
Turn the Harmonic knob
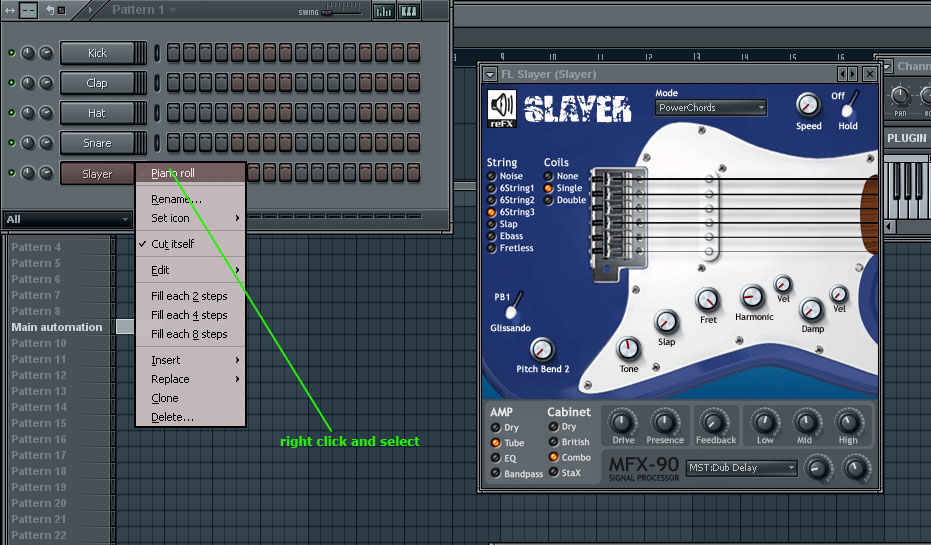[752, 296]
